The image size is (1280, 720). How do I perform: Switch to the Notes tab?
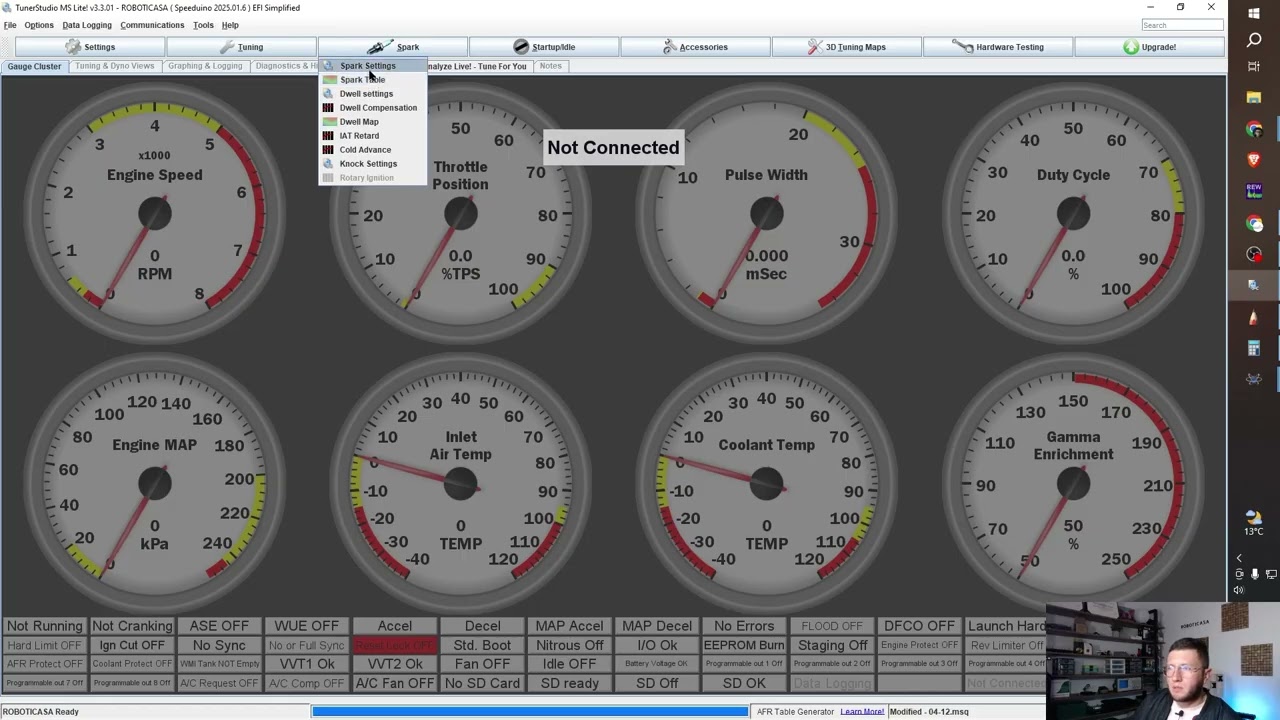(551, 66)
